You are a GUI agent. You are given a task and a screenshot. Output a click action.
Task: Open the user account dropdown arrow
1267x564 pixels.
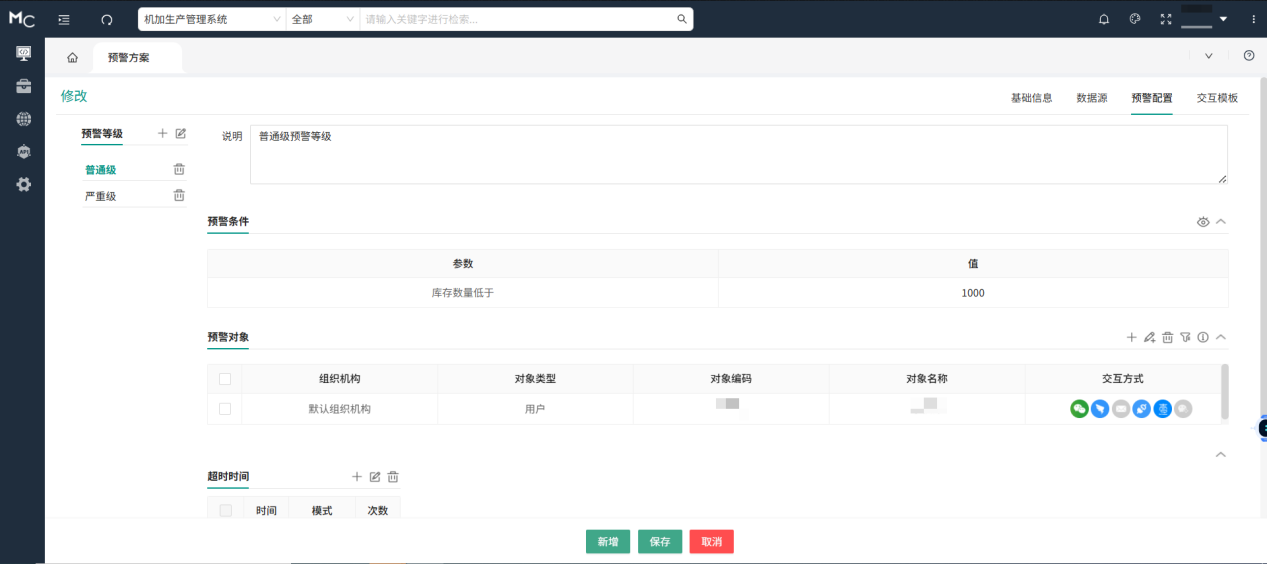1223,19
